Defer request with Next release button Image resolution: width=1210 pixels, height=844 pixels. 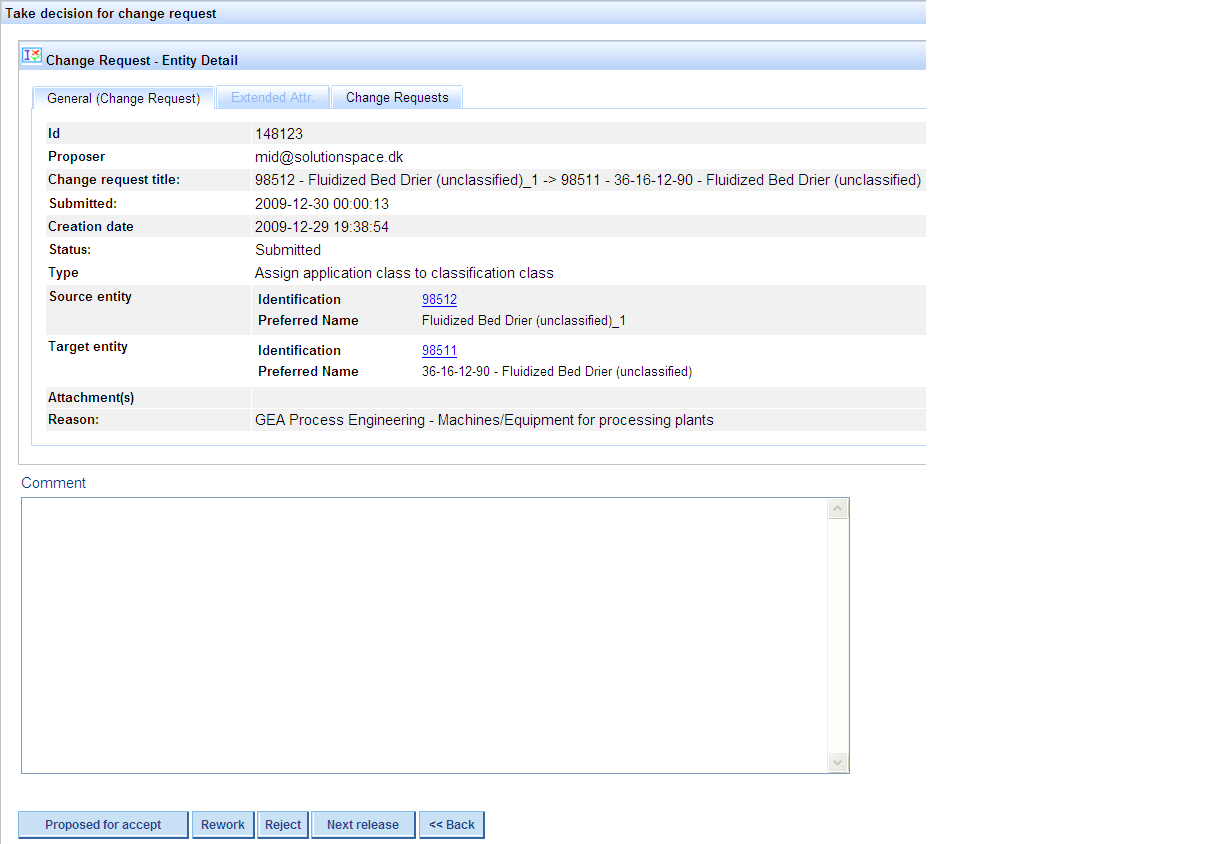tap(363, 825)
